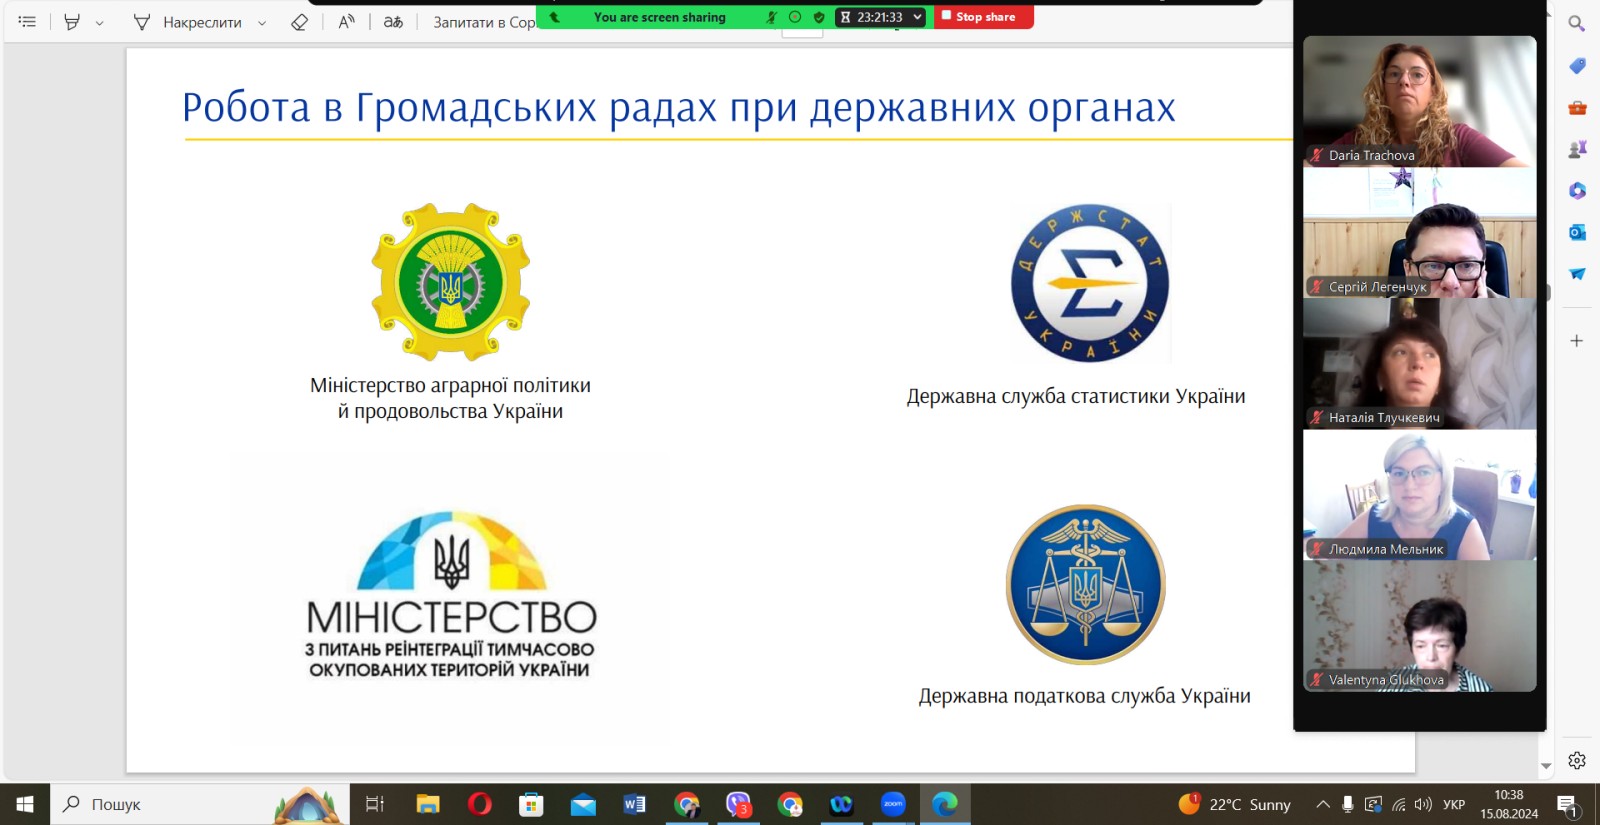Viewport: 1600px width, 825px height.
Task: Click the Пошук taskbar search box
Action: tap(200, 804)
